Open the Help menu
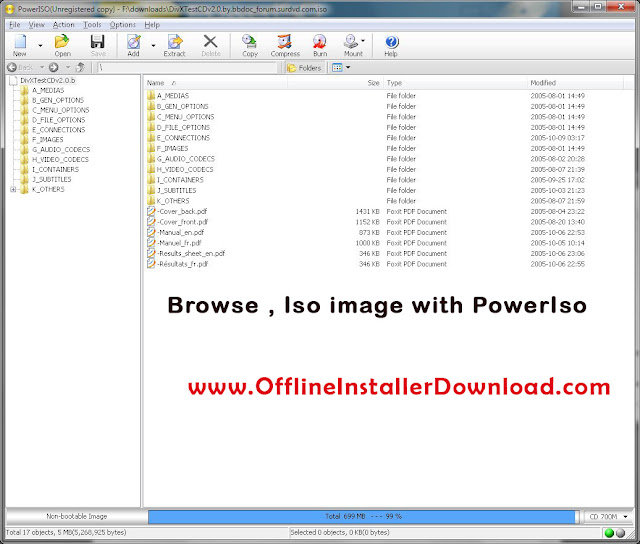This screenshot has width=640, height=544. point(152,25)
